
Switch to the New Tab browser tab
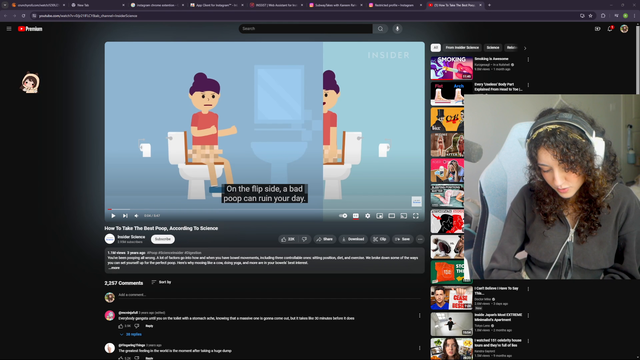point(97,5)
